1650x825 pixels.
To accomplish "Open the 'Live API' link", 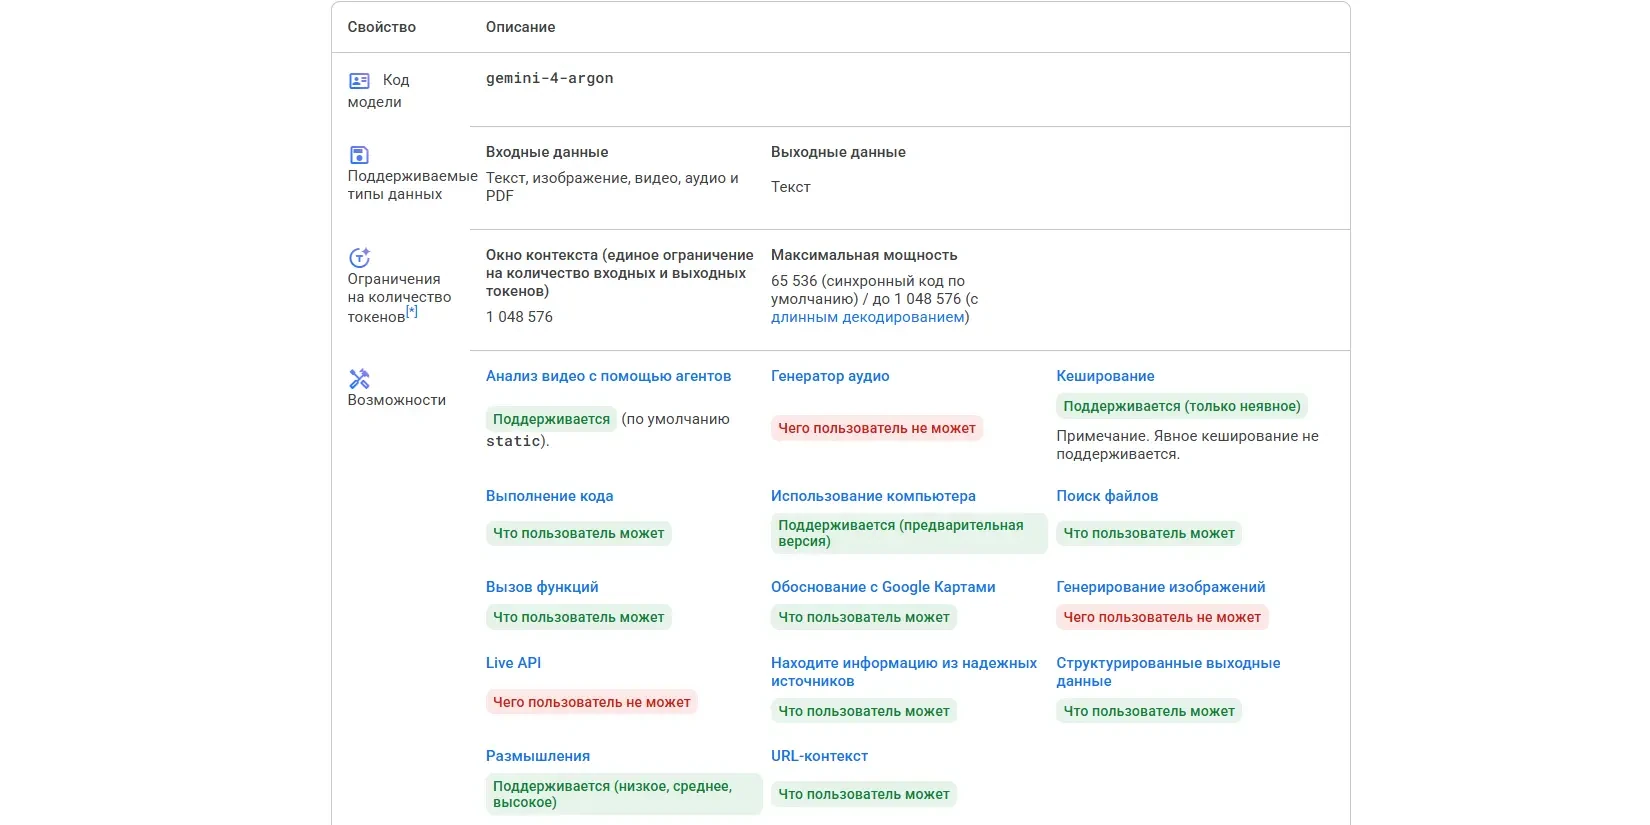I will tap(513, 663).
